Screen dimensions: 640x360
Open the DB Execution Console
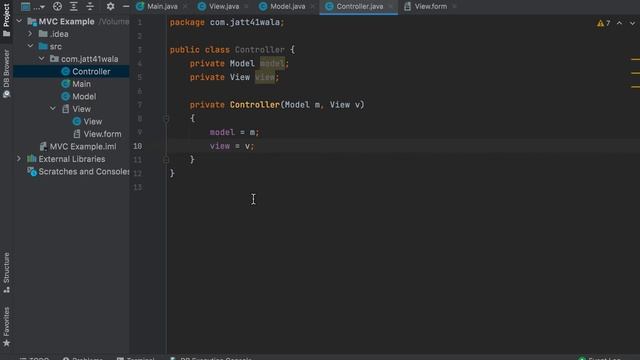211,358
